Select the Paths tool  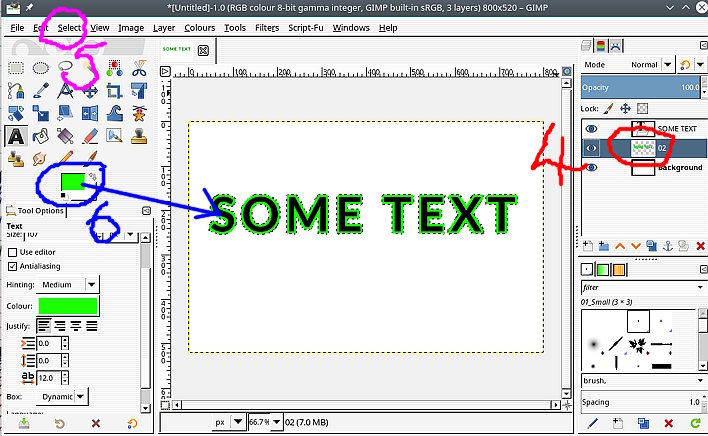(x=16, y=91)
